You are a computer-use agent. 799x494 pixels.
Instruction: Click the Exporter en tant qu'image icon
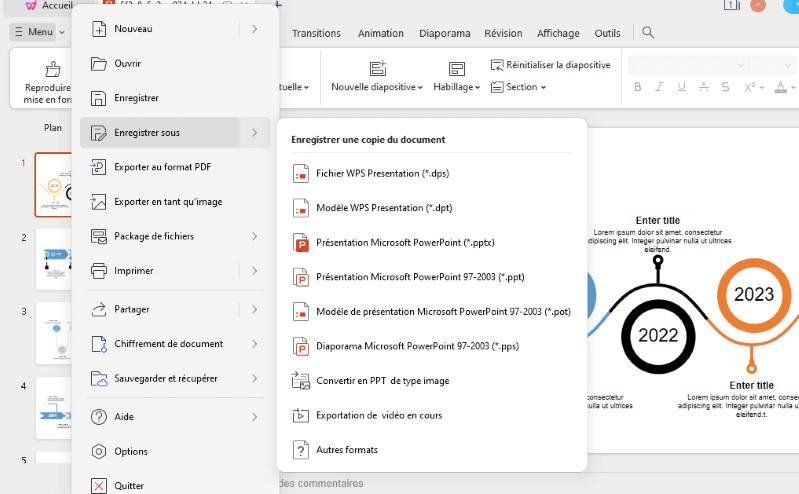[98, 202]
